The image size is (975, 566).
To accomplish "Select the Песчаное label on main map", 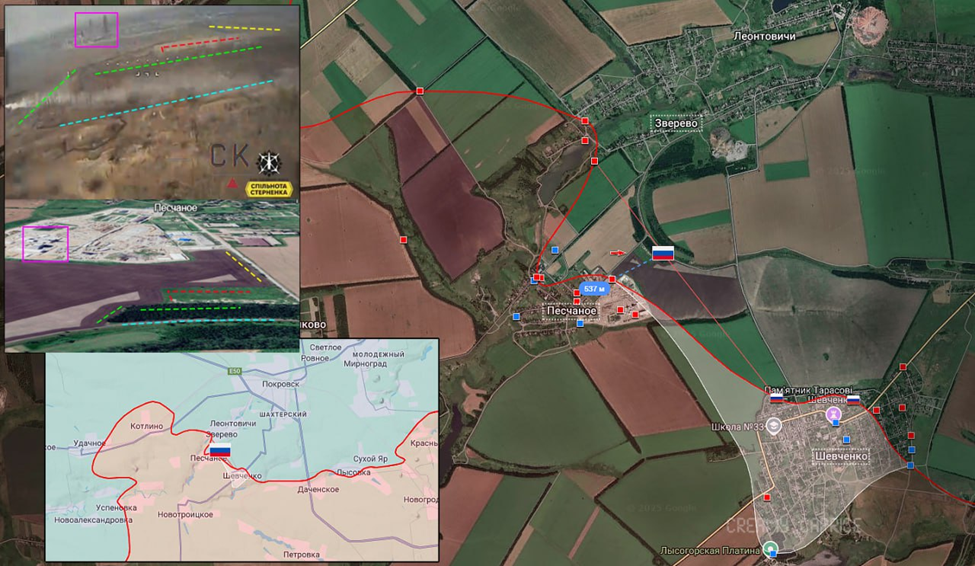I will tap(571, 310).
